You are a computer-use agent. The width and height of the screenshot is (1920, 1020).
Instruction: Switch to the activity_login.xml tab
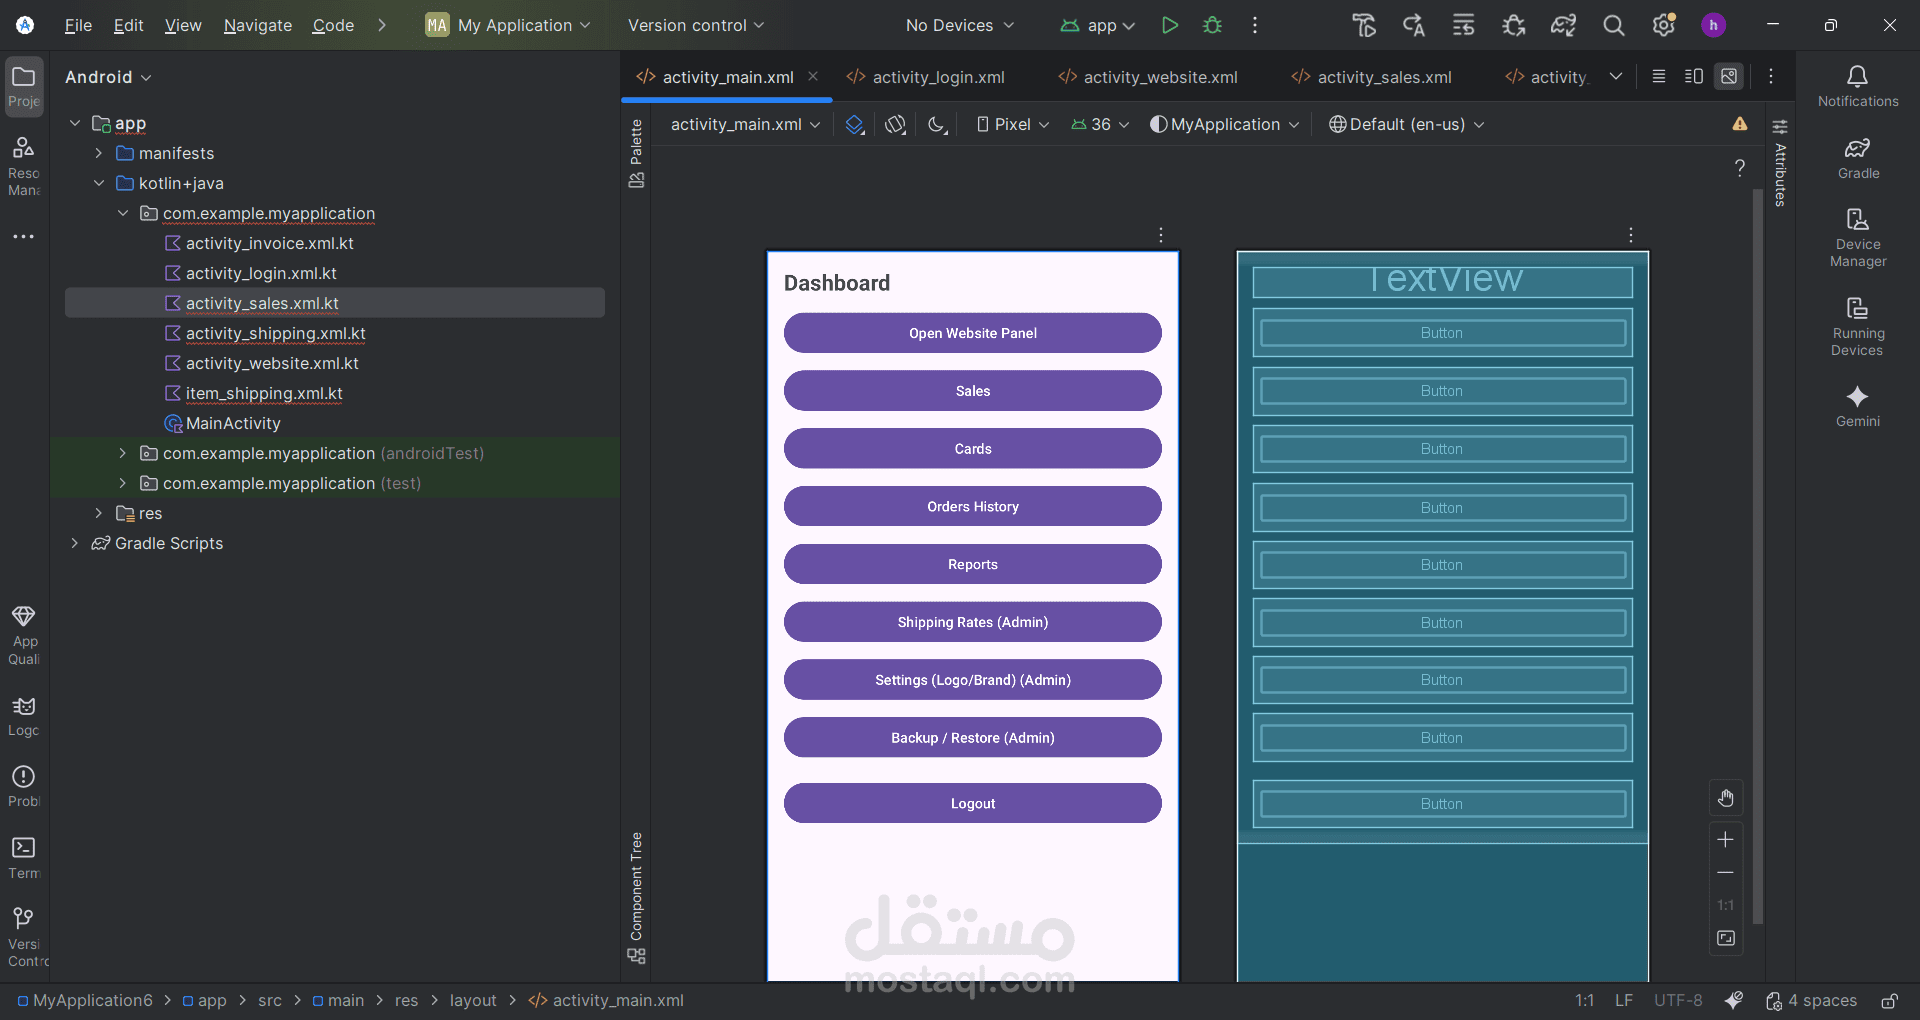coord(926,77)
